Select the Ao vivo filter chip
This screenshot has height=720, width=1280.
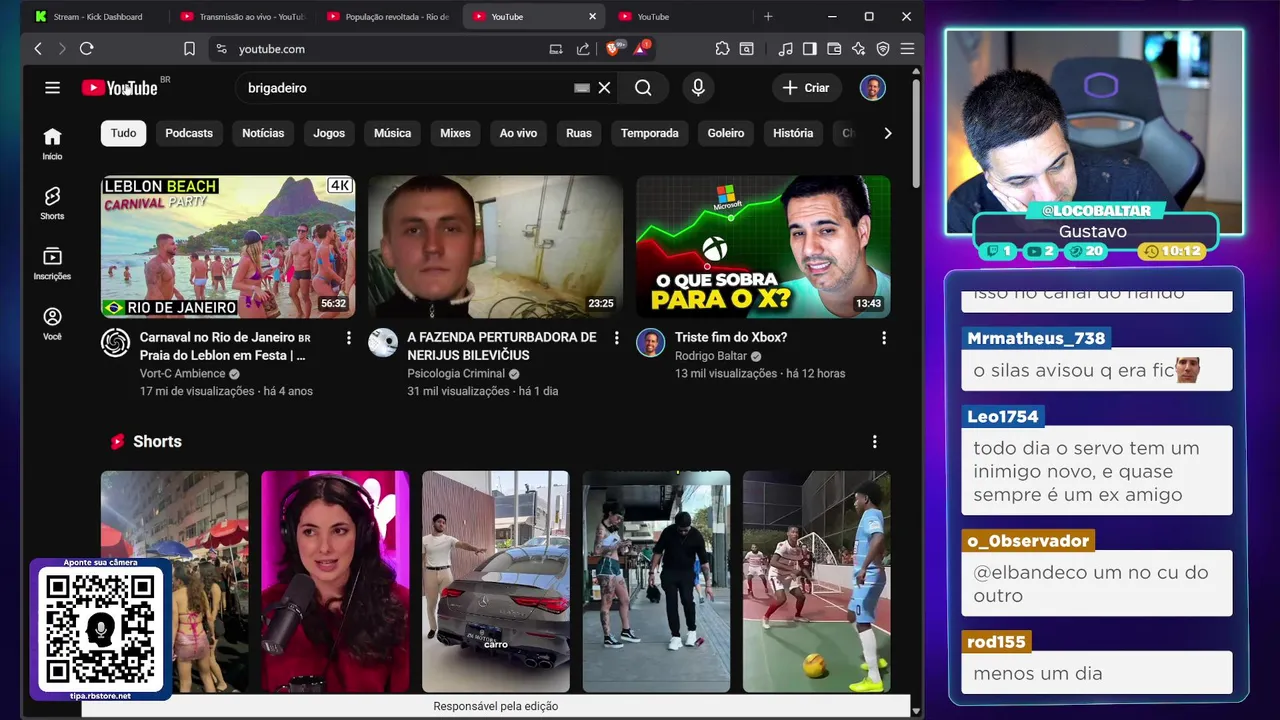pyautogui.click(x=518, y=133)
